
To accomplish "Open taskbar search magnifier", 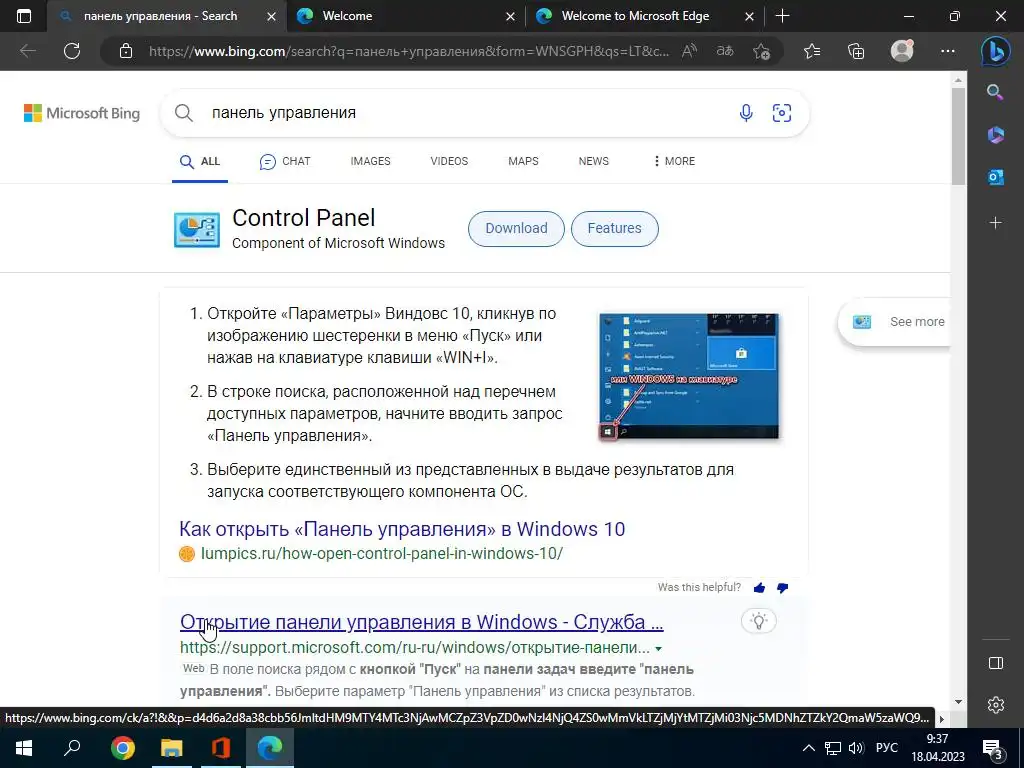I will coord(72,748).
